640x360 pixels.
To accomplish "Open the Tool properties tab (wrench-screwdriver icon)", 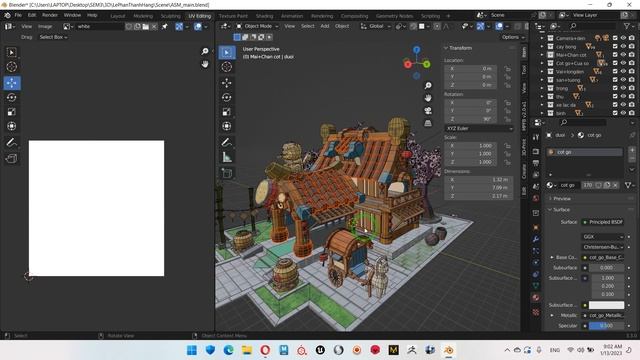I will point(536,138).
